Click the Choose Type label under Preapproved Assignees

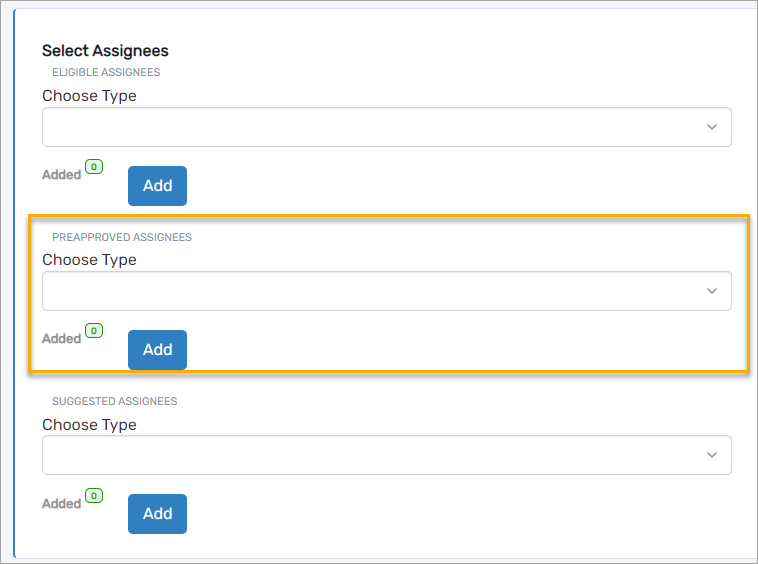(89, 260)
